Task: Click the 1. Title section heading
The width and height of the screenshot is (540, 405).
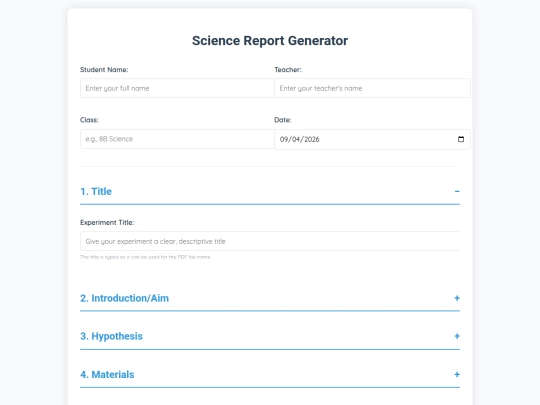Action: tap(96, 191)
